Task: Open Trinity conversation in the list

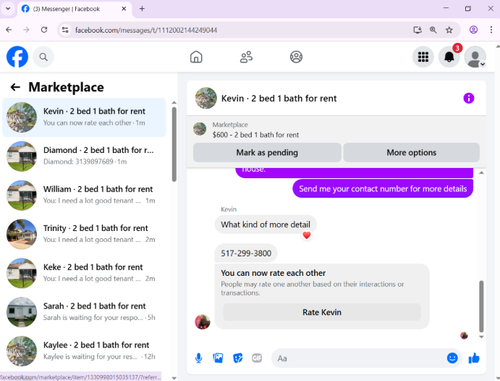Action: point(84,234)
